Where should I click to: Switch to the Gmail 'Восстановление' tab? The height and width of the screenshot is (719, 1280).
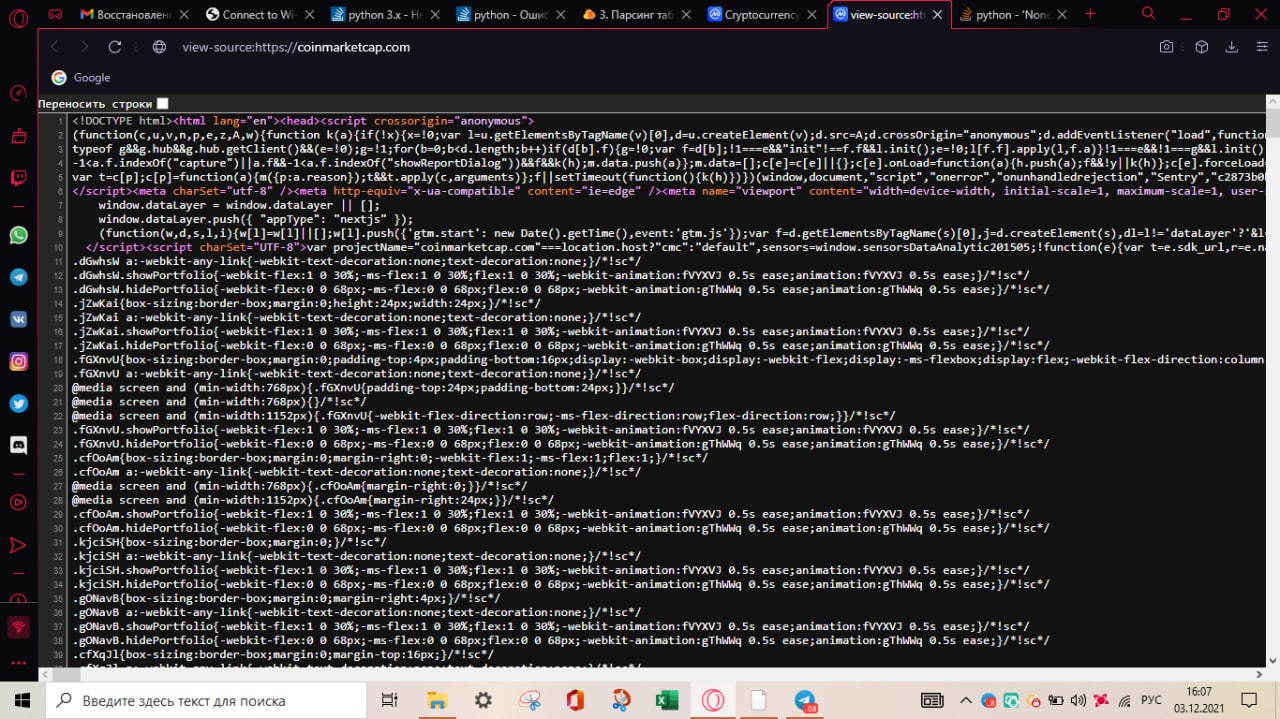(133, 14)
